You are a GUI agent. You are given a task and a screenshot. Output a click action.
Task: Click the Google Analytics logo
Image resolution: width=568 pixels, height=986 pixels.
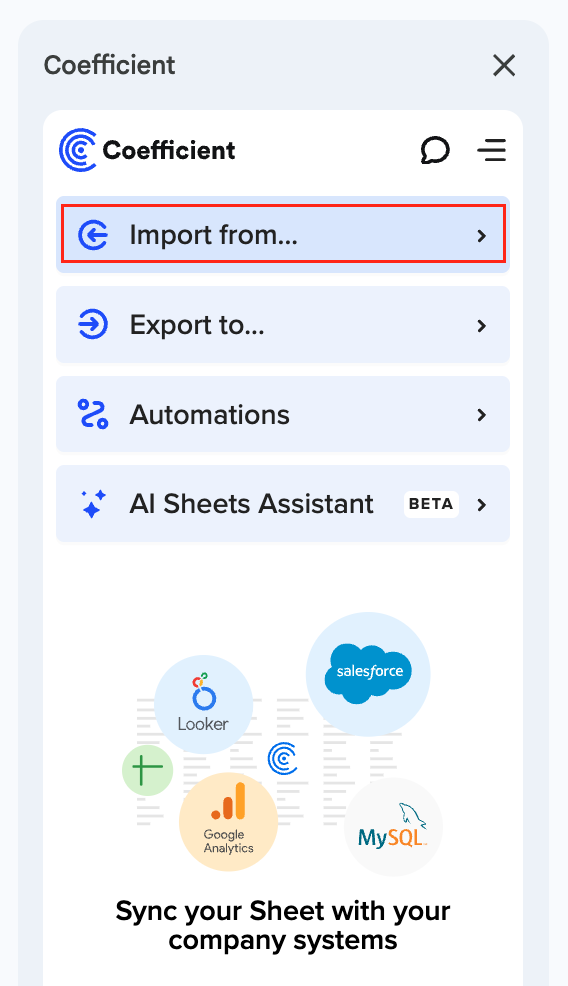[228, 822]
